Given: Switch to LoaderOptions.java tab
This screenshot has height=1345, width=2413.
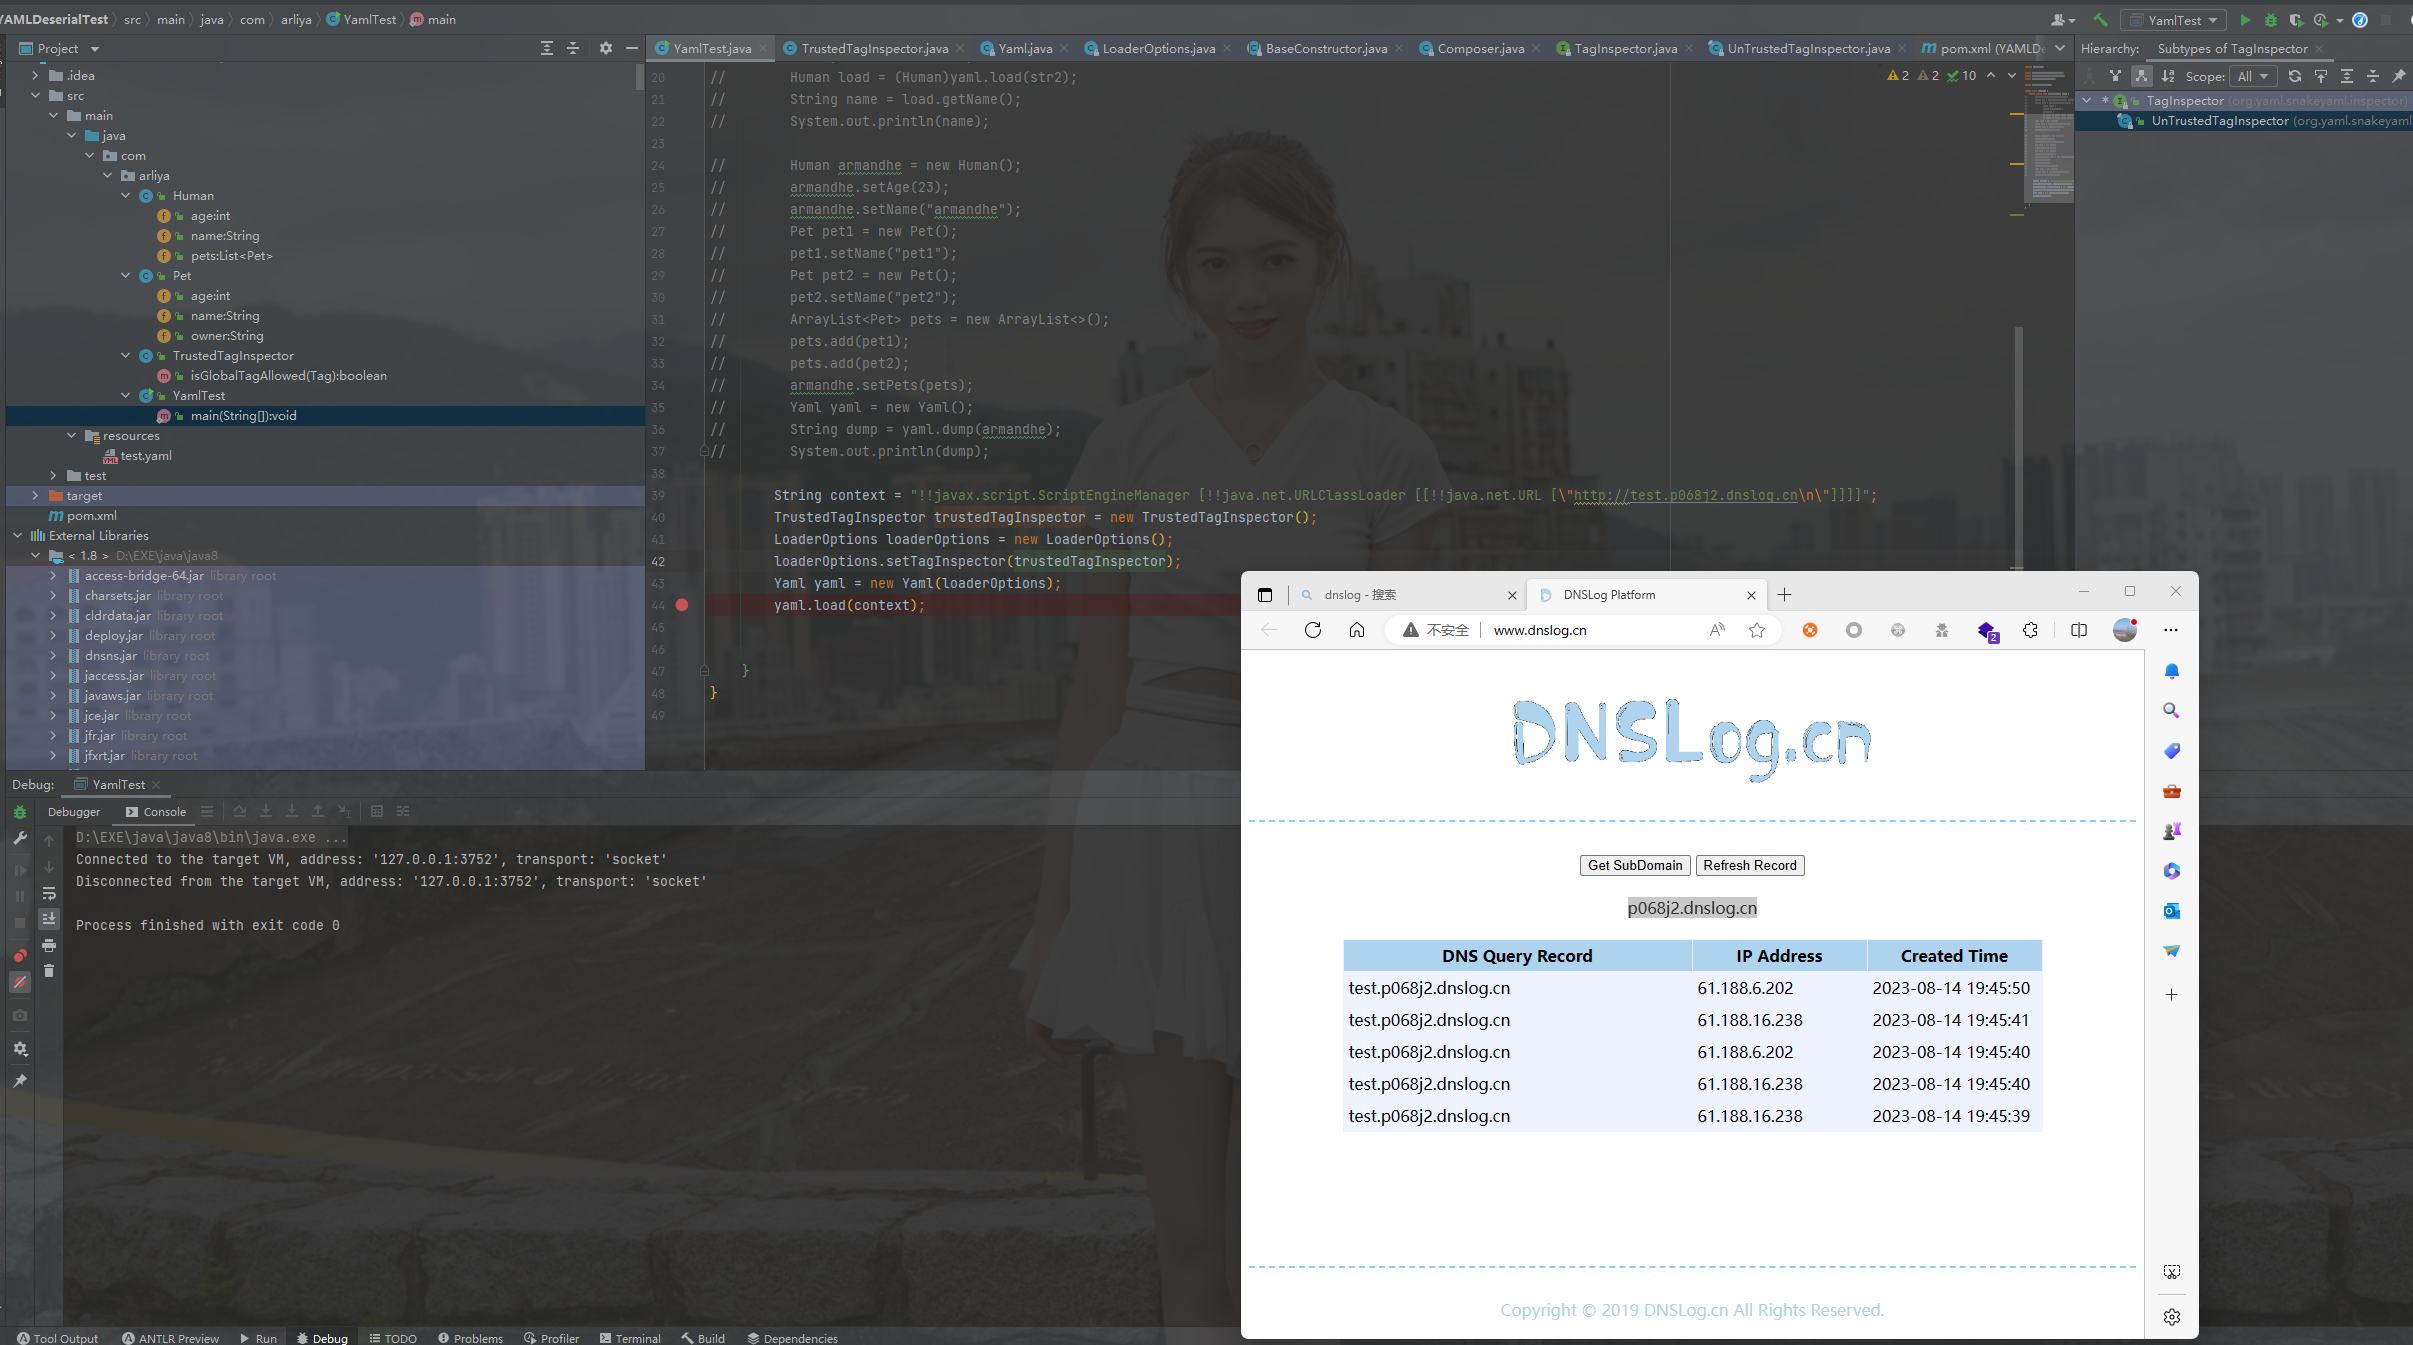Looking at the screenshot, I should pos(1158,48).
